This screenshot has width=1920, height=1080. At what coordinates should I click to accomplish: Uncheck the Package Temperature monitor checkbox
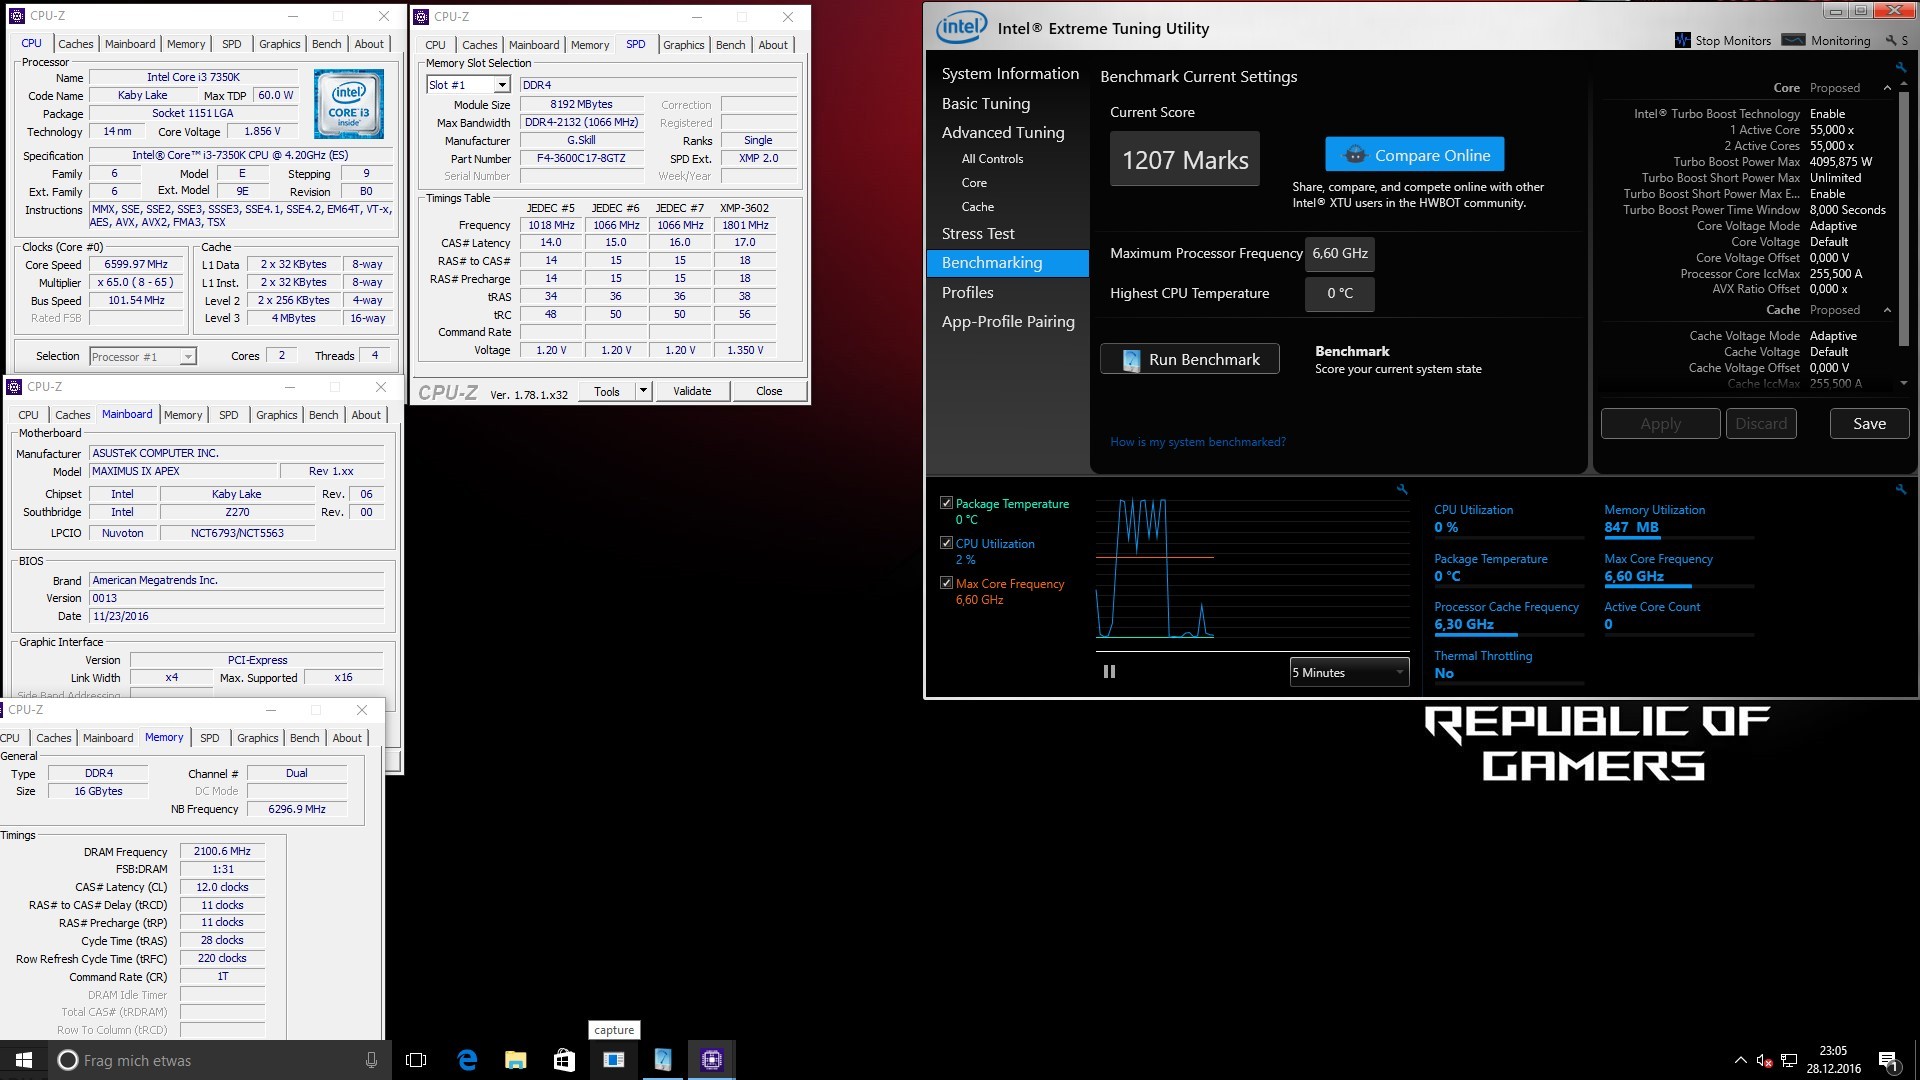946,503
